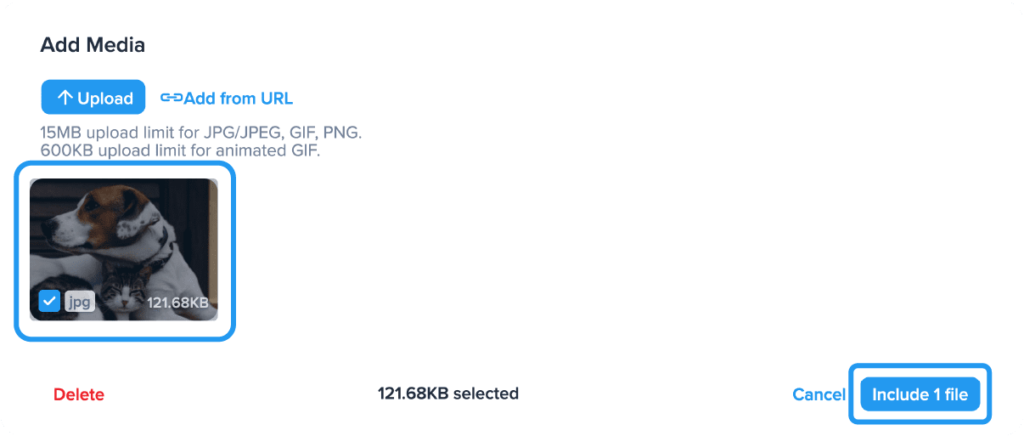The width and height of the screenshot is (1024, 436).
Task: Click the word URL in the link
Action: 275,98
